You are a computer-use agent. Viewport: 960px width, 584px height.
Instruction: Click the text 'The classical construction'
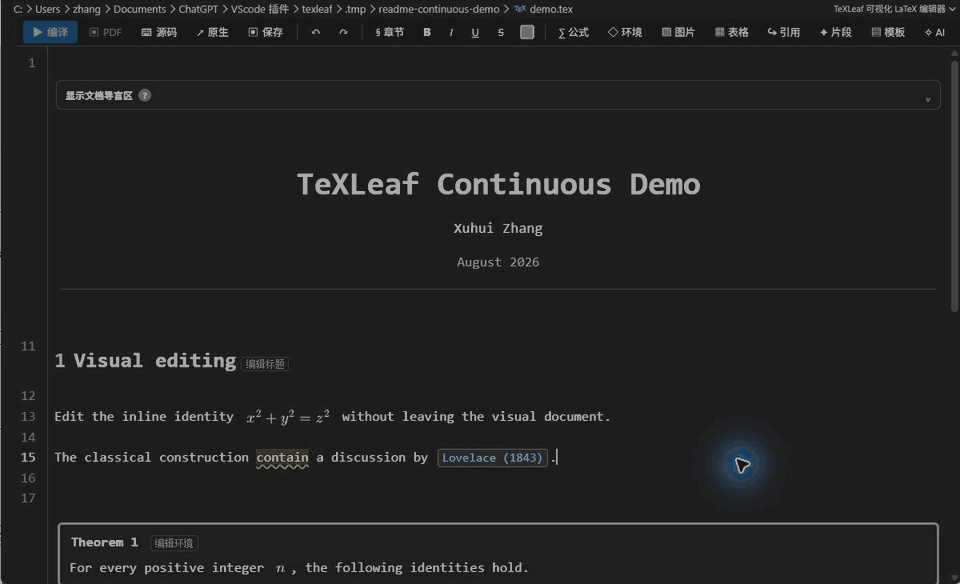(x=152, y=457)
